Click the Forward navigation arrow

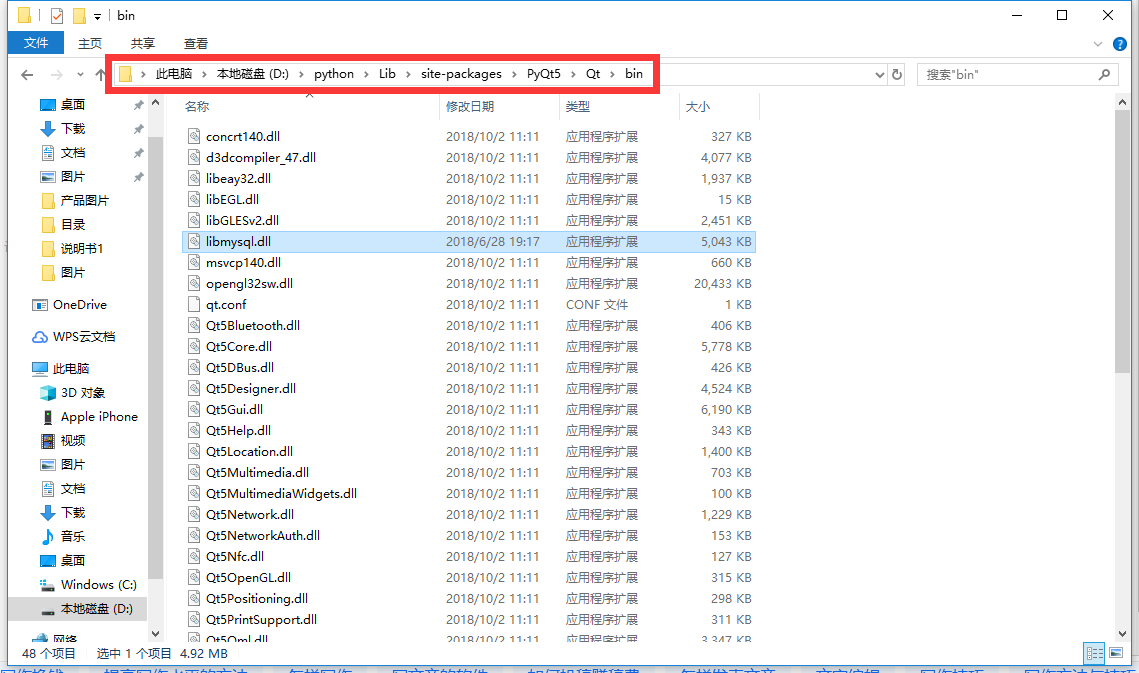(x=57, y=74)
